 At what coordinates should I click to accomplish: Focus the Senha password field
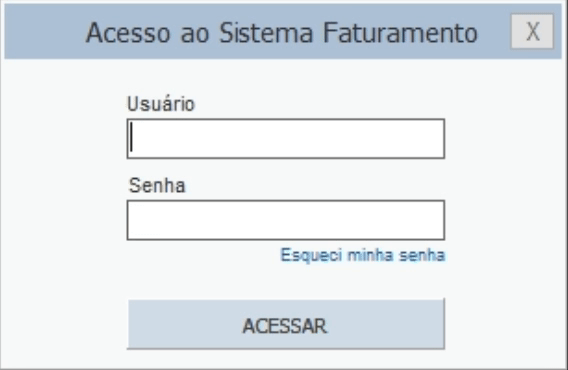pyautogui.click(x=286, y=220)
